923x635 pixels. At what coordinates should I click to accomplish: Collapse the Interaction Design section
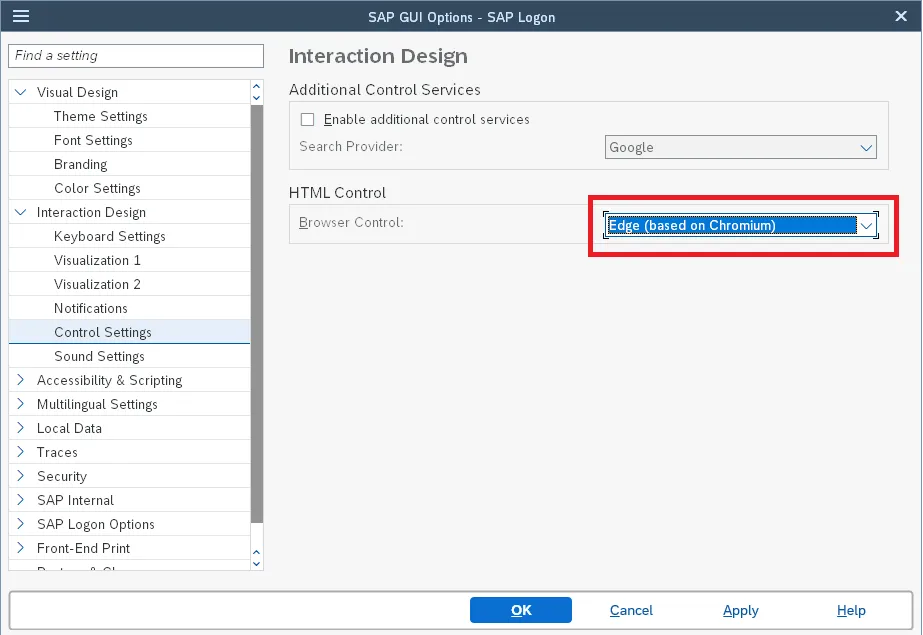point(22,212)
